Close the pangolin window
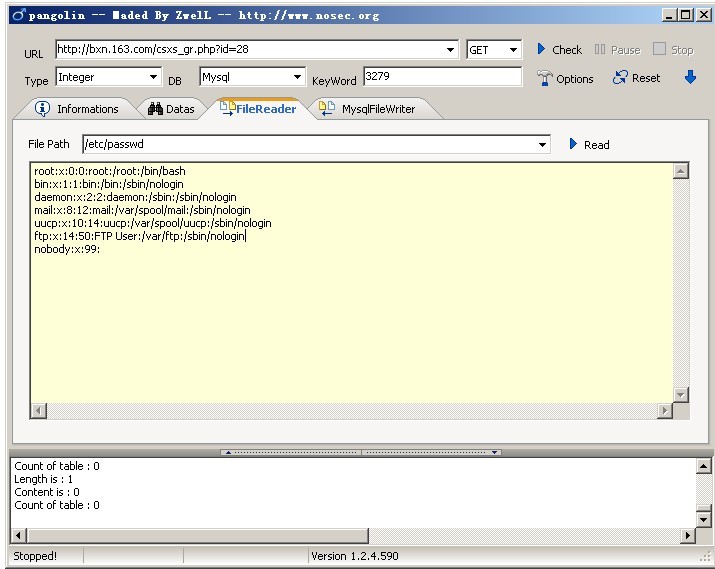715x569 pixels. 704,15
